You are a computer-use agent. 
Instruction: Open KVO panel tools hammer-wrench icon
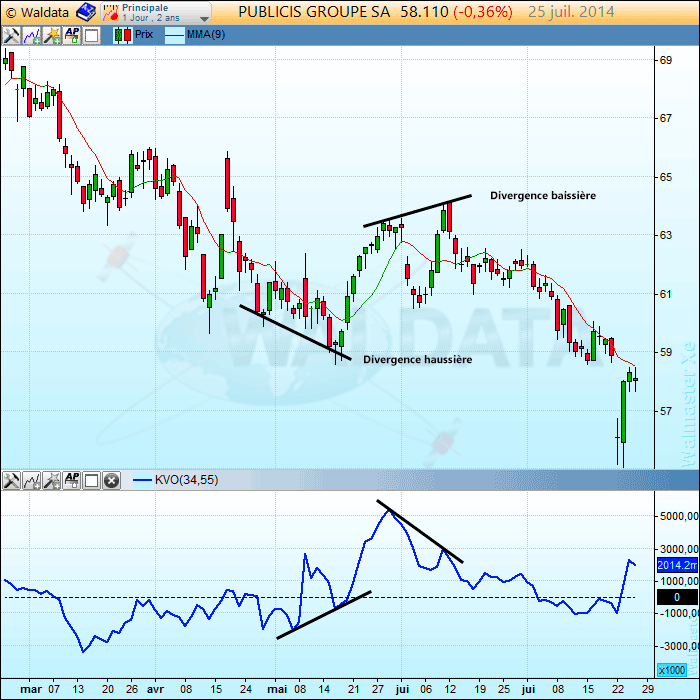click(x=11, y=480)
